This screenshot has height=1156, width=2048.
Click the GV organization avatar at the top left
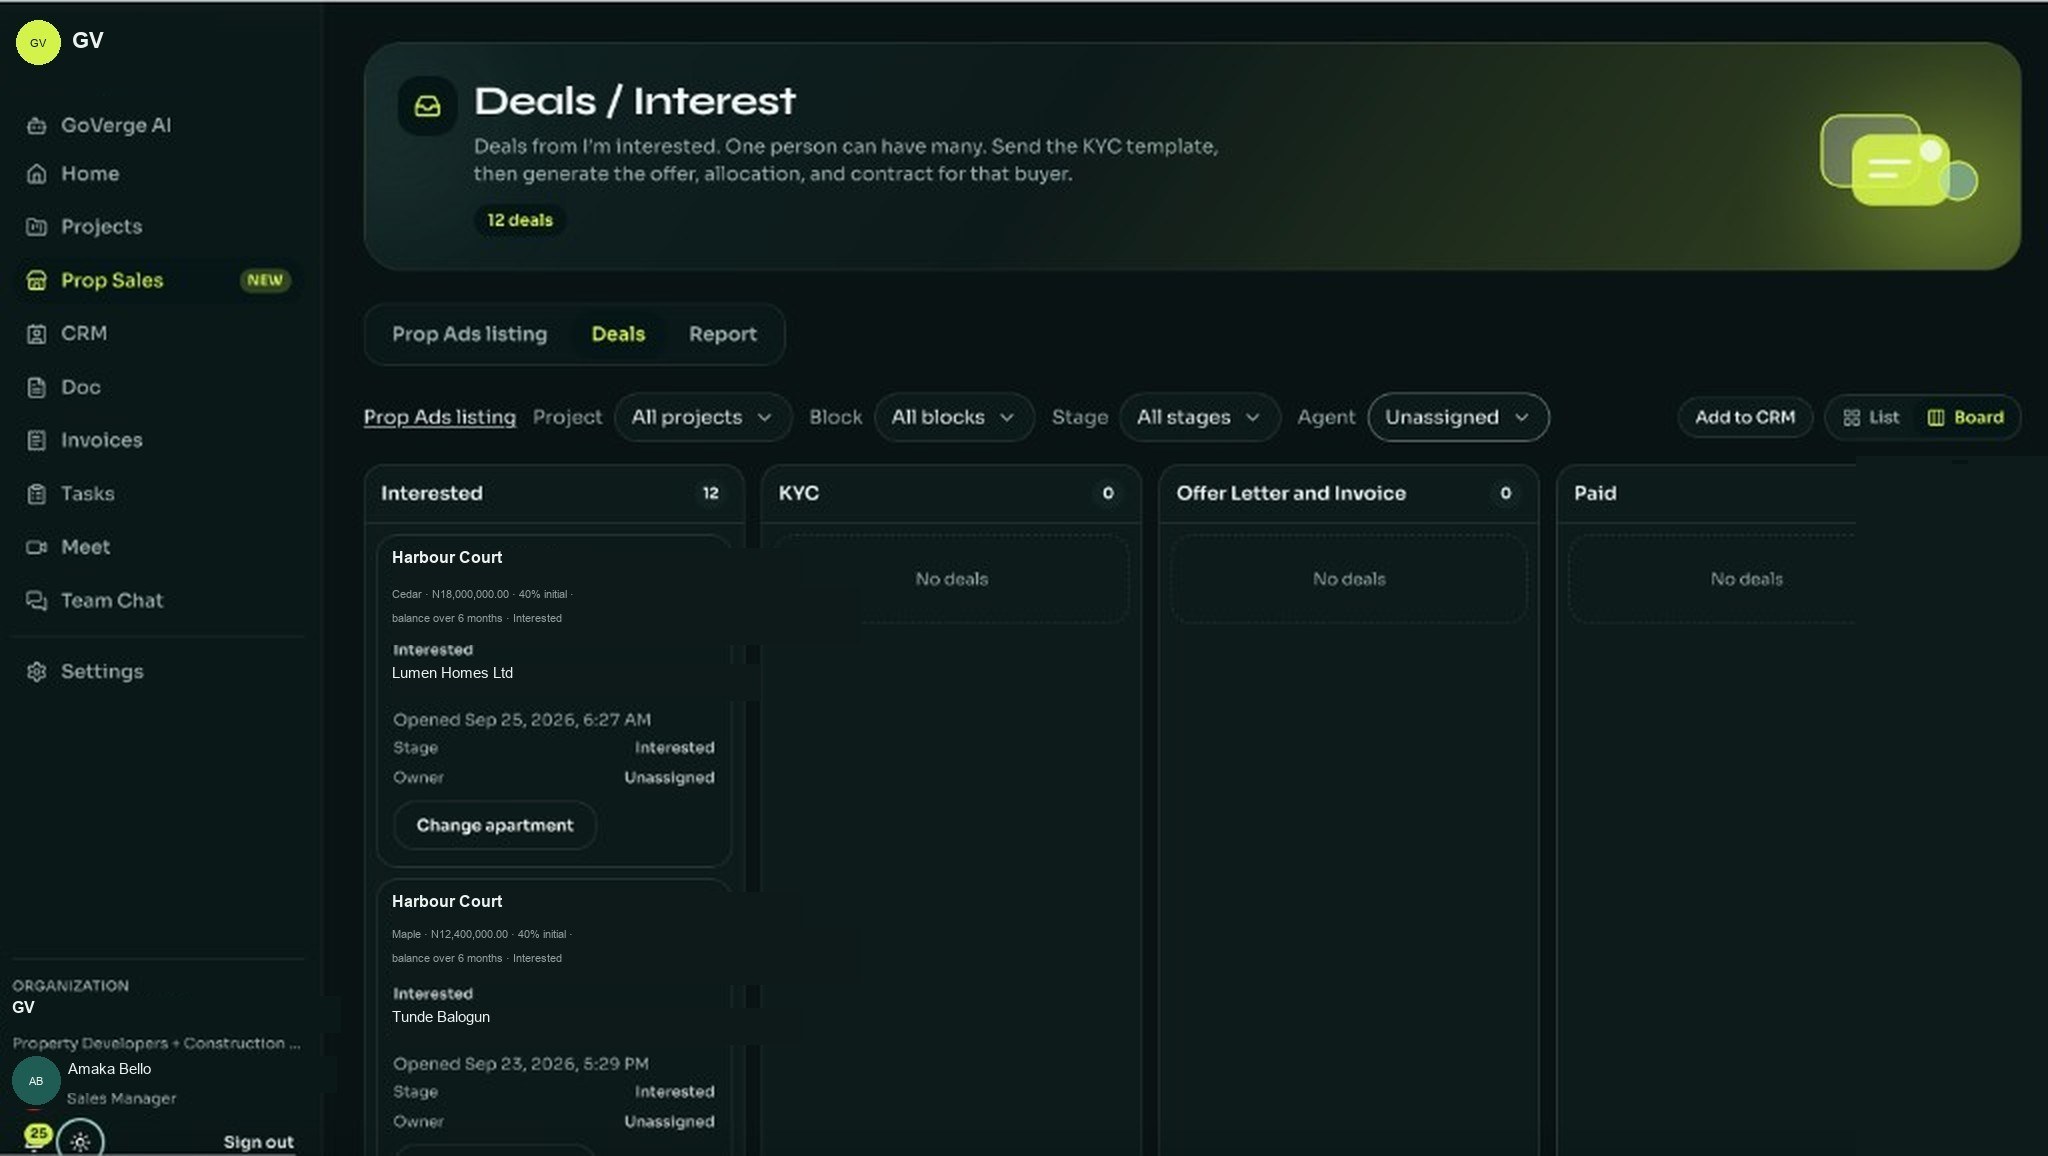[38, 43]
